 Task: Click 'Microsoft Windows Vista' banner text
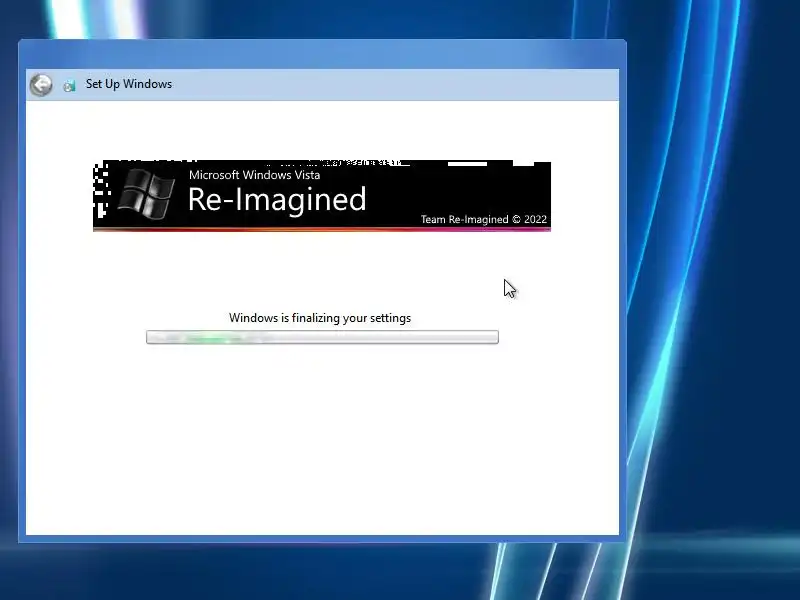pyautogui.click(x=255, y=175)
